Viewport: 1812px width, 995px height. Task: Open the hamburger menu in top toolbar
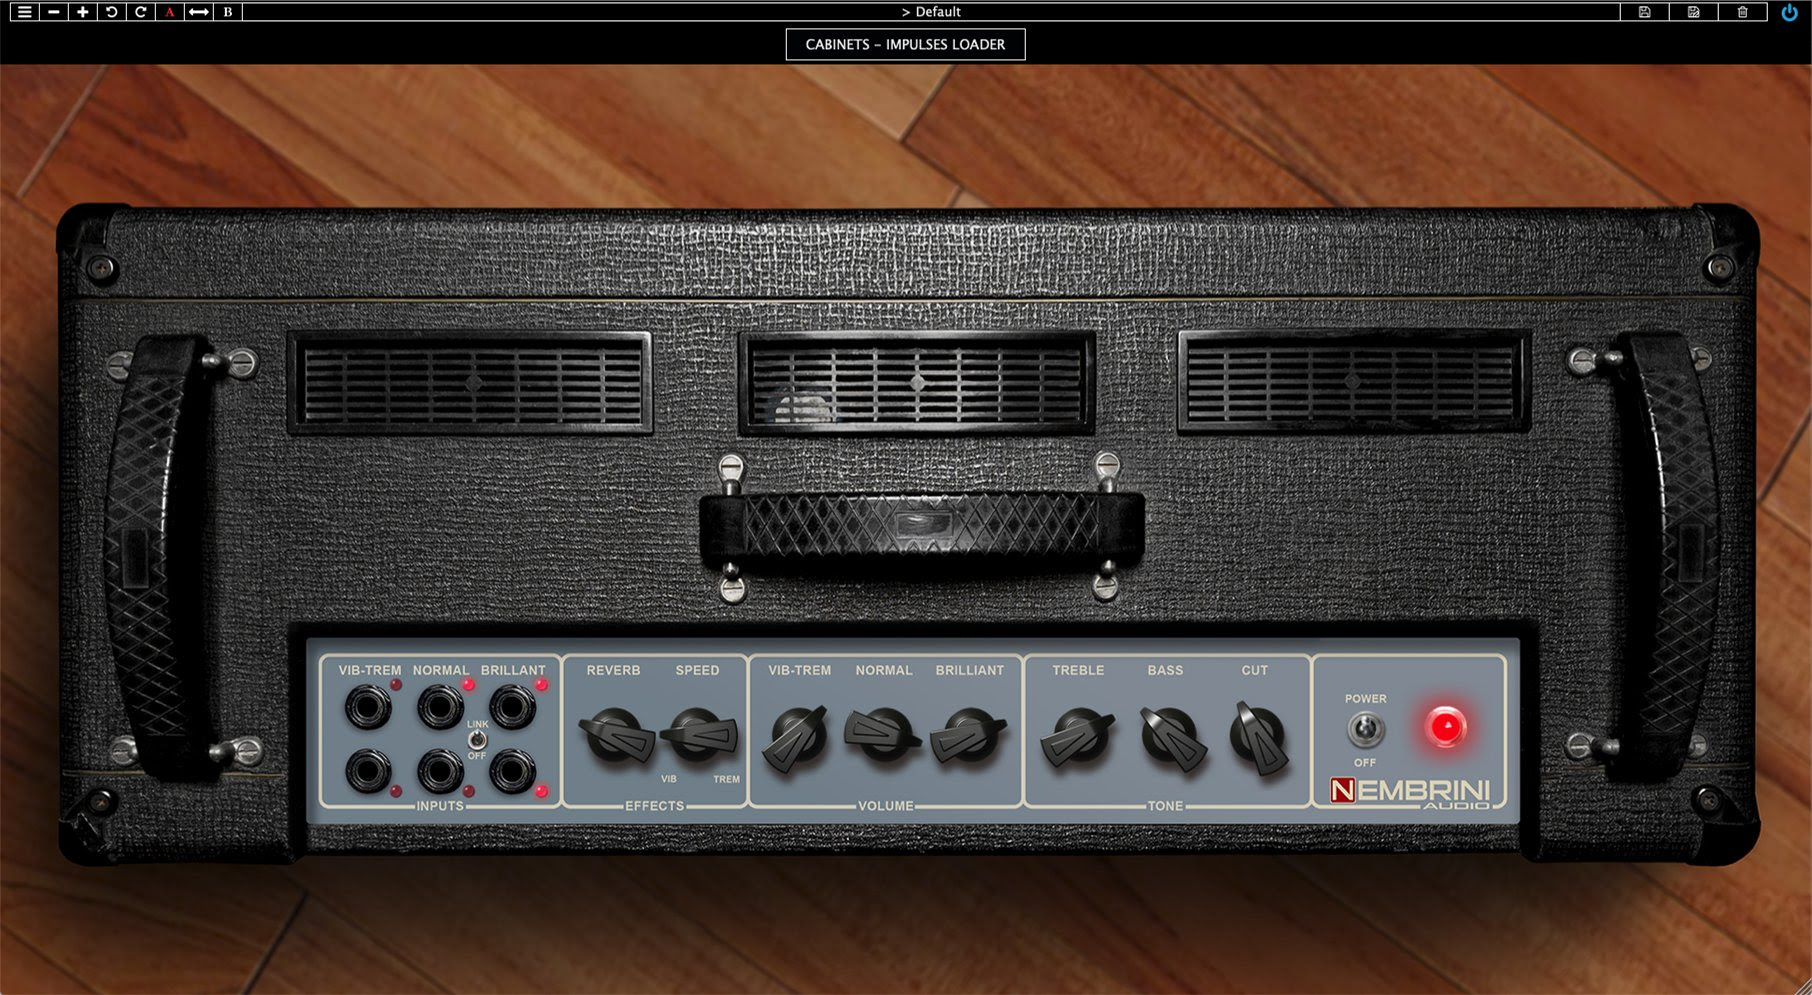(x=24, y=12)
